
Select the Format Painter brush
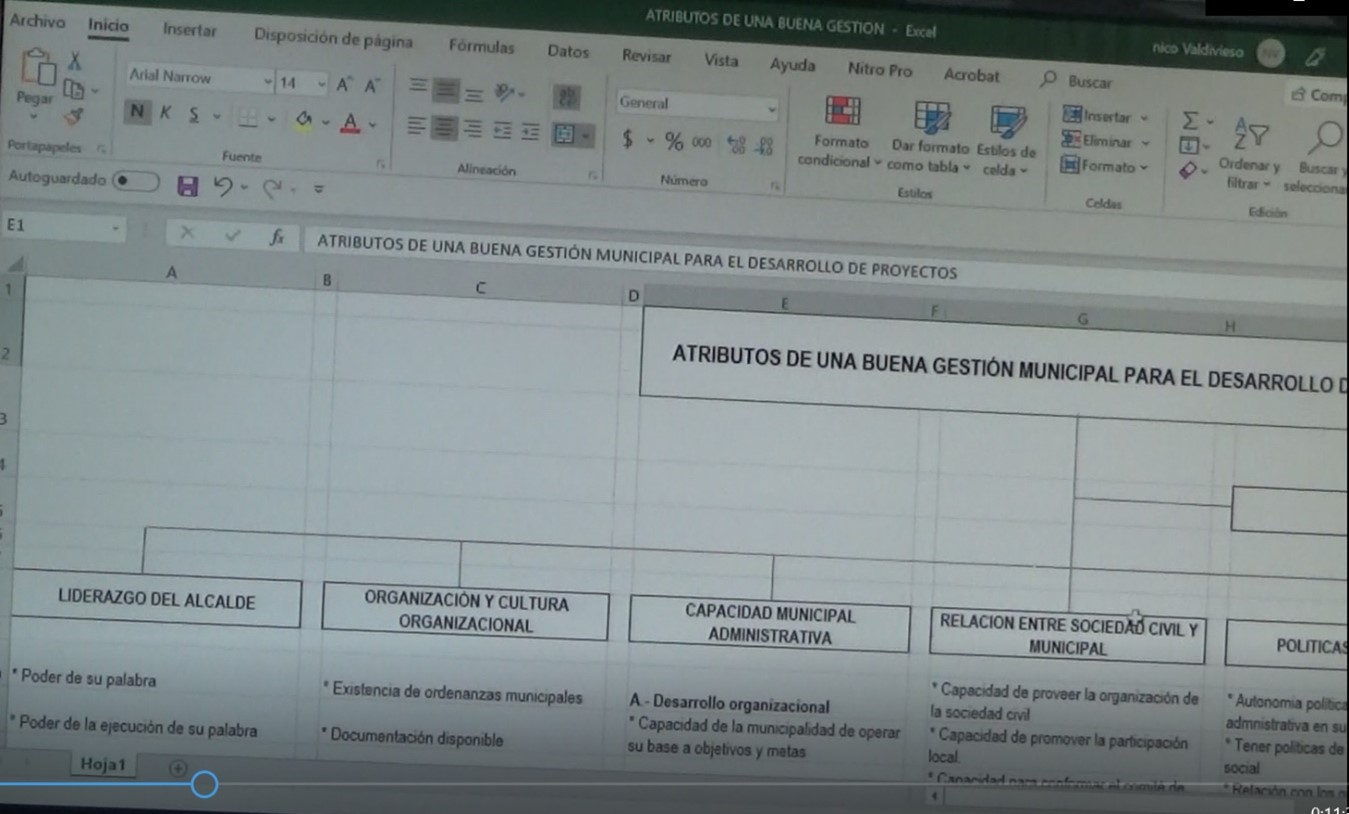pos(72,117)
